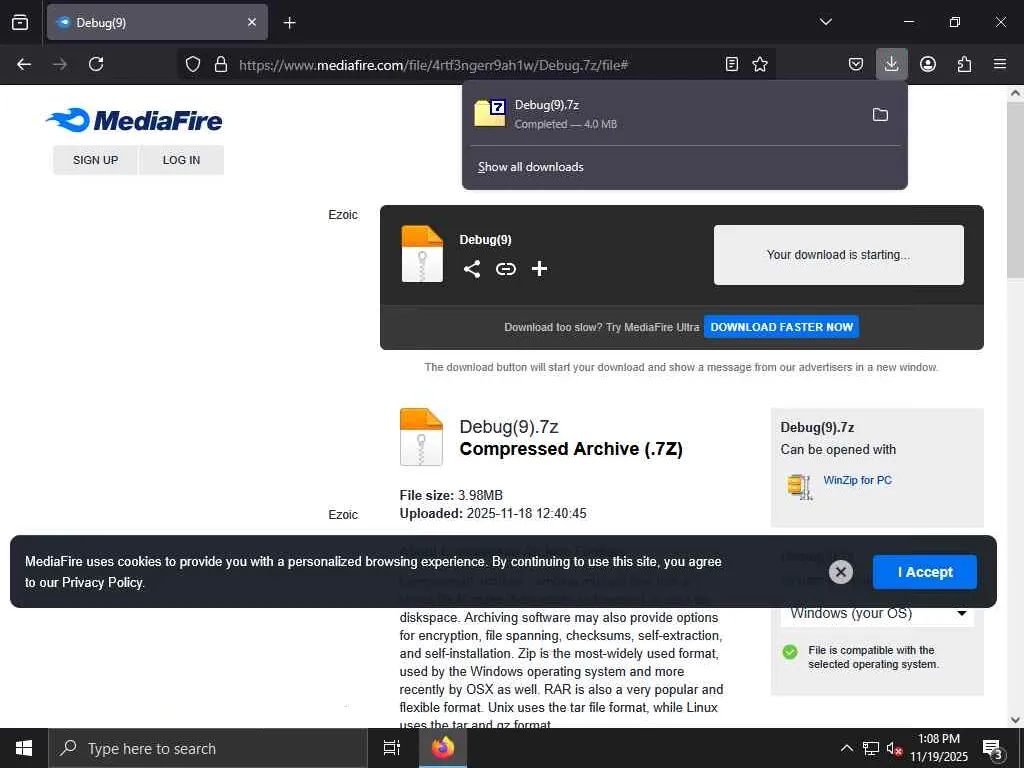
Task: Open Task View on the taskbar
Action: (x=392, y=748)
